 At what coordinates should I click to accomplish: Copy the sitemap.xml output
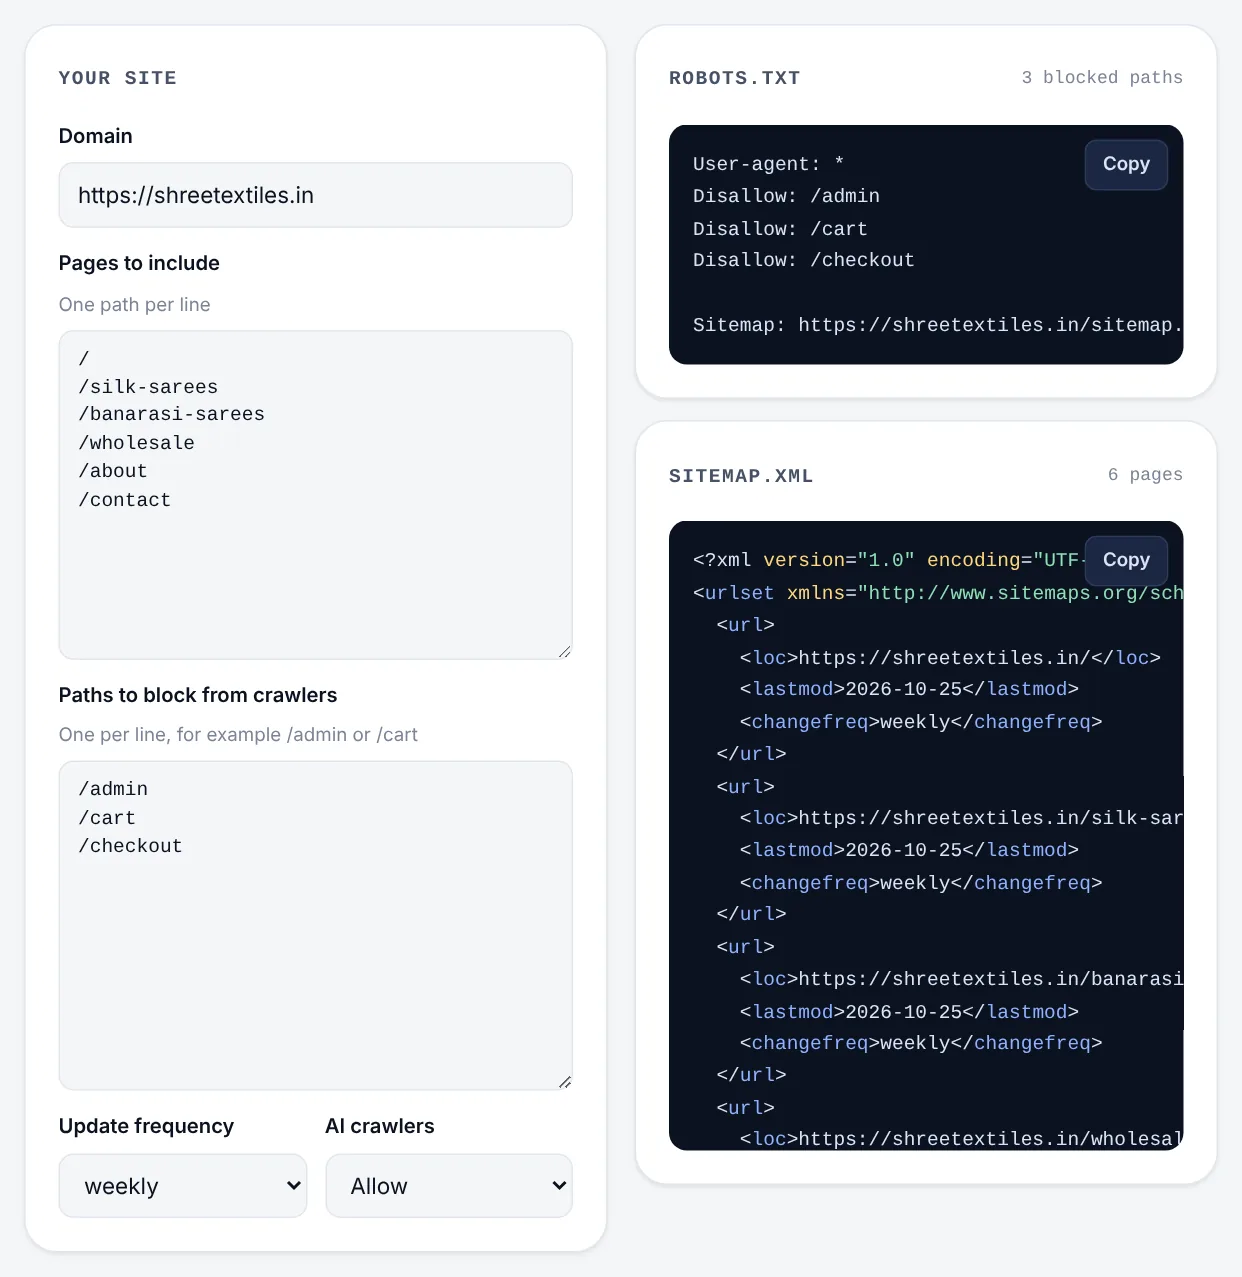(x=1126, y=560)
